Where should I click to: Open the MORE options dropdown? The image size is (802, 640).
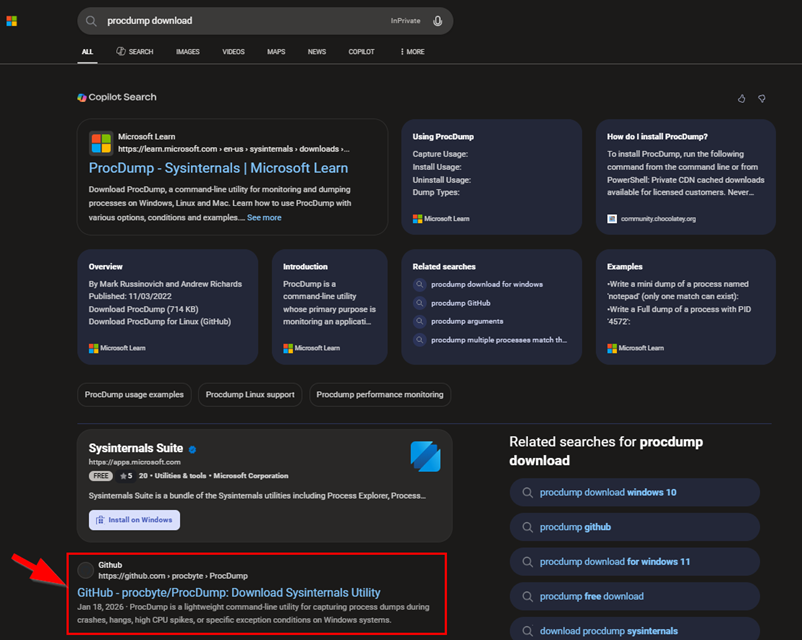(411, 51)
